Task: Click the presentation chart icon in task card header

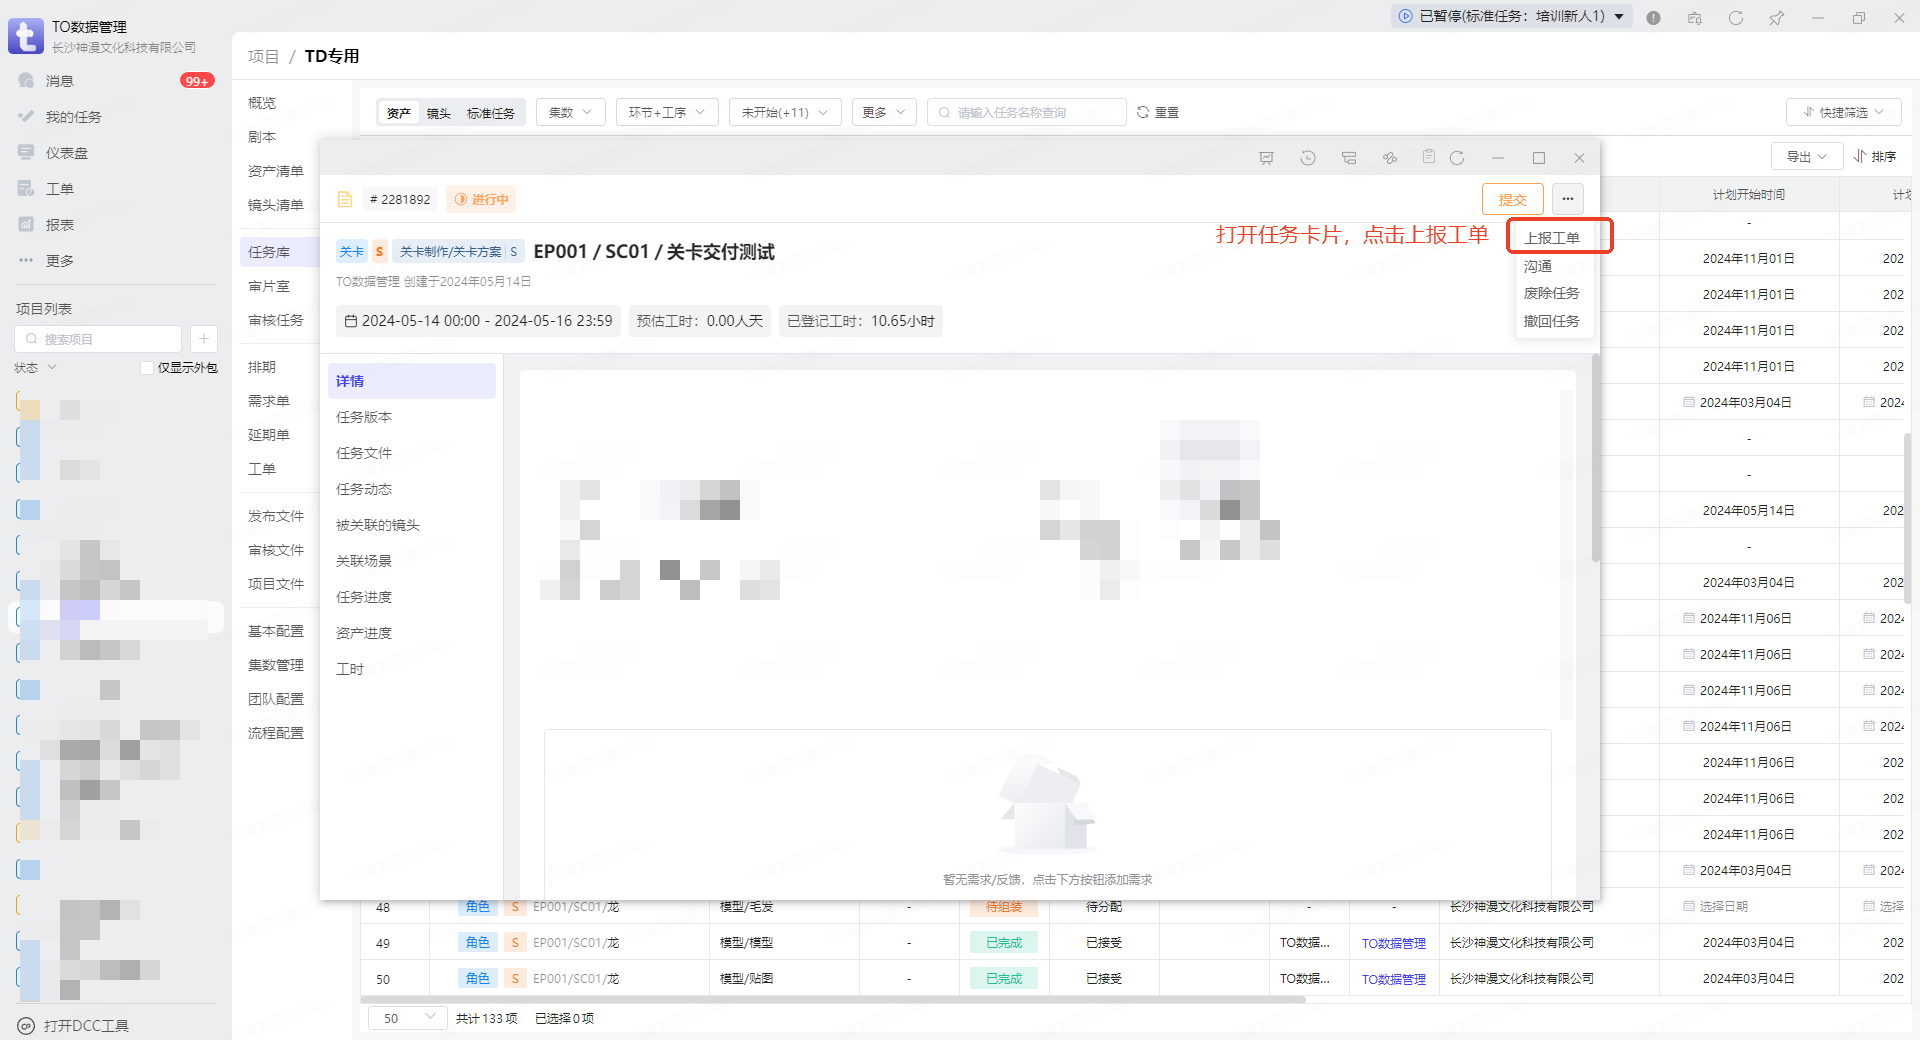Action: (x=1267, y=158)
